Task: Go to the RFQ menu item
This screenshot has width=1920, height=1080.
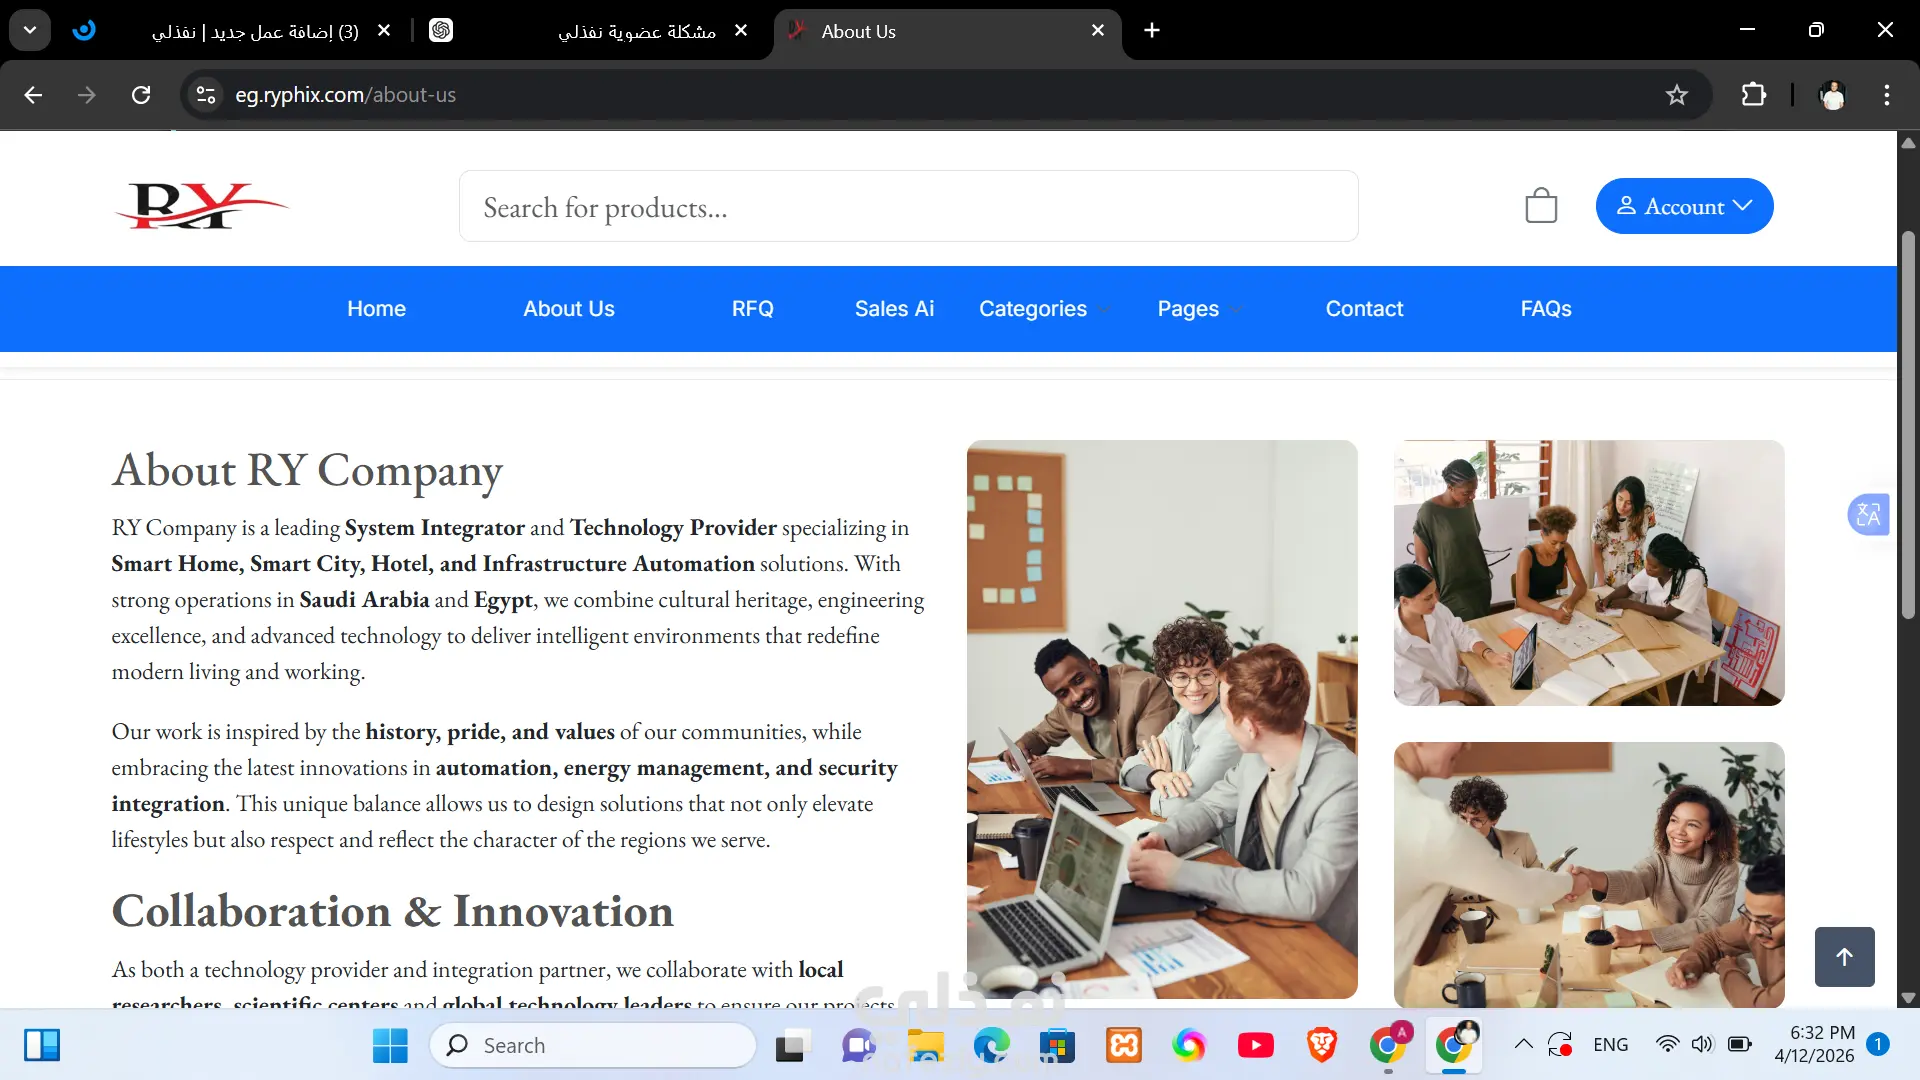Action: (753, 309)
